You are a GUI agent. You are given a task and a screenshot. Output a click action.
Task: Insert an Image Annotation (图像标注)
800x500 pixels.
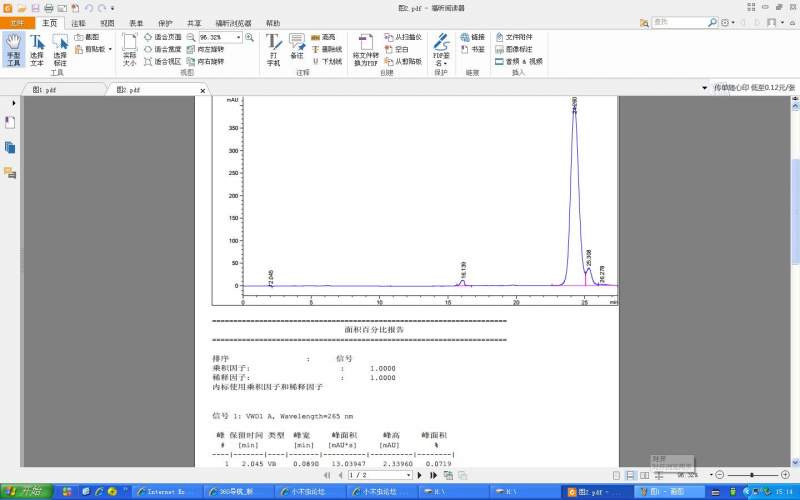pos(514,49)
